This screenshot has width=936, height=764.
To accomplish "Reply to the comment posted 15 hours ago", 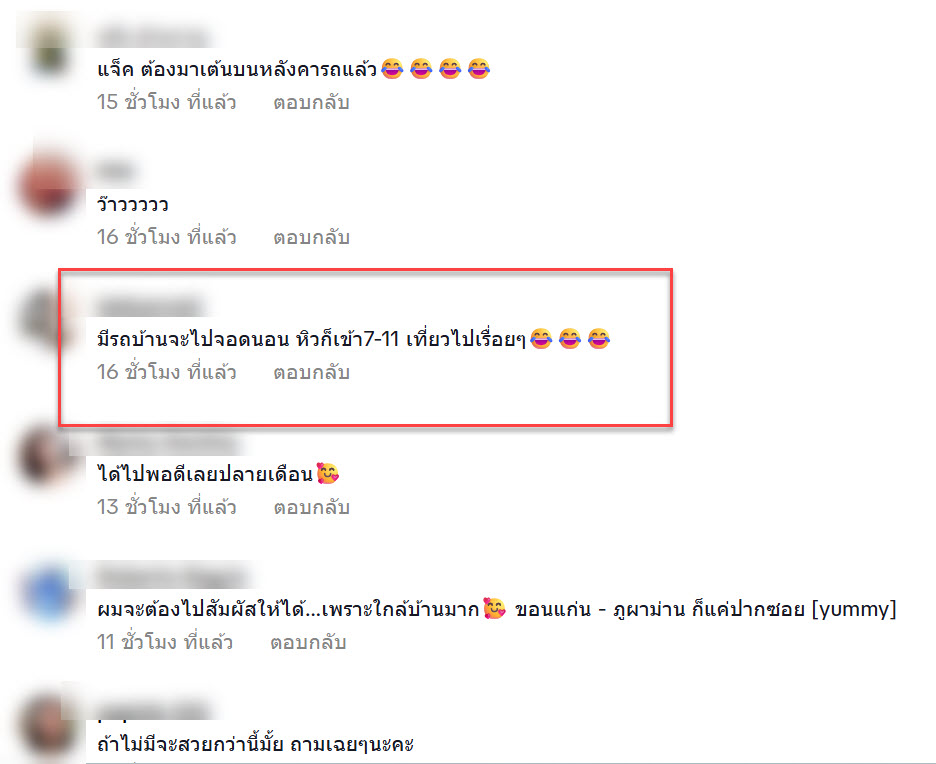I will [311, 103].
